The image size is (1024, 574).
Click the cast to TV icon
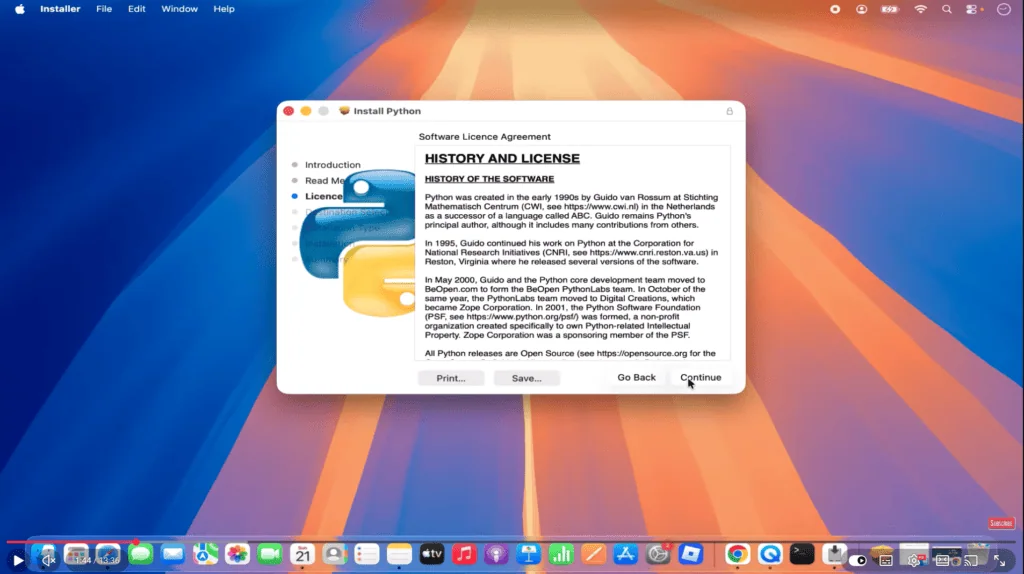point(971,560)
